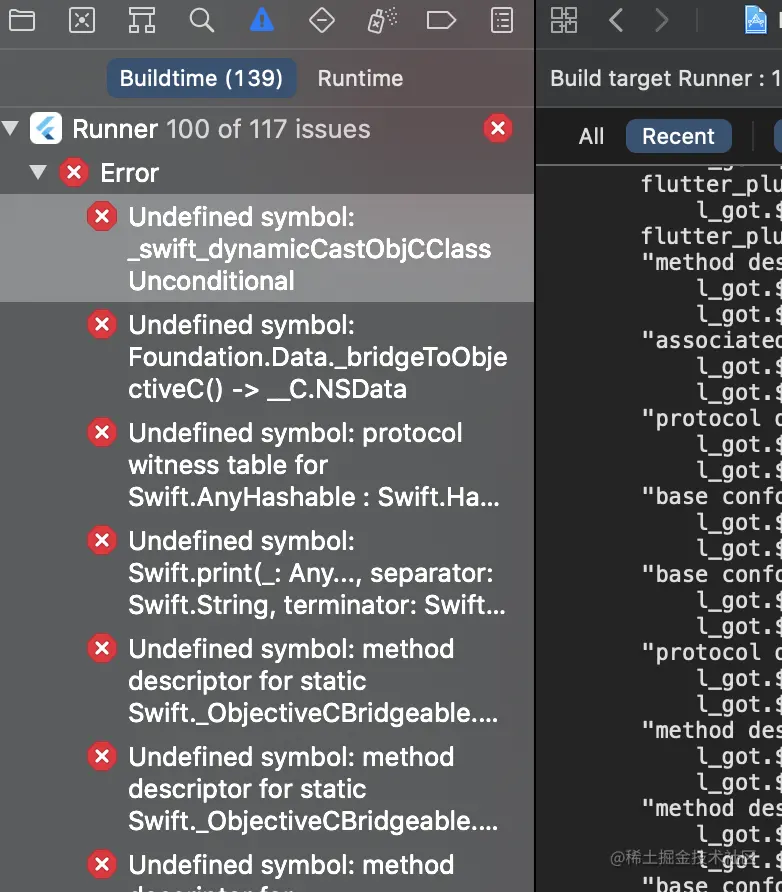Select Undefined symbol _swift_dynamicCastObjCClassUnconditional error
Screen dimensions: 782x892
(x=309, y=249)
